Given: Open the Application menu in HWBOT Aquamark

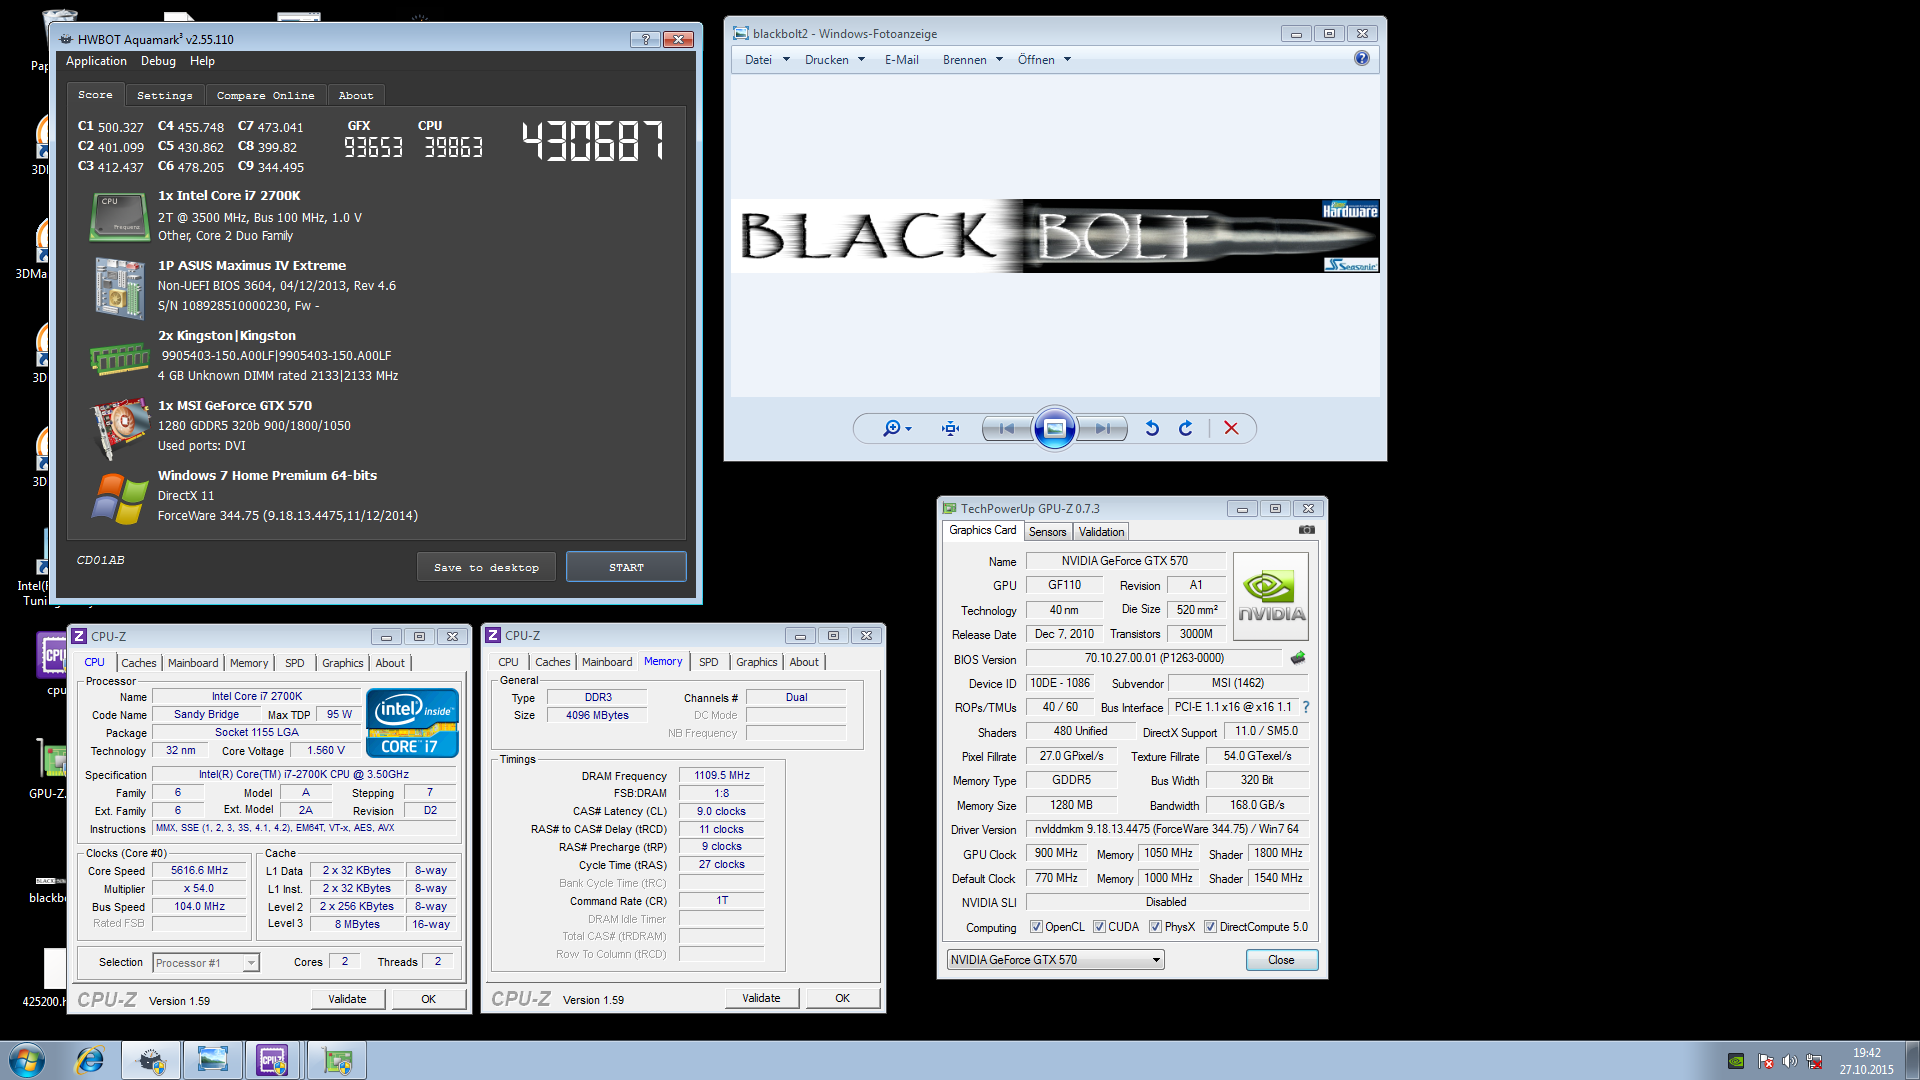Looking at the screenshot, I should [x=96, y=61].
